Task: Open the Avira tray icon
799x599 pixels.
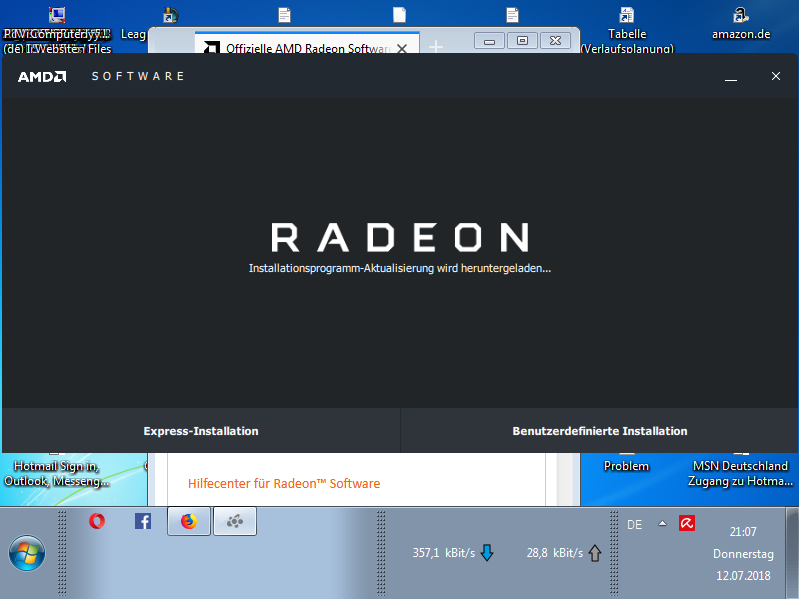Action: pyautogui.click(x=687, y=523)
